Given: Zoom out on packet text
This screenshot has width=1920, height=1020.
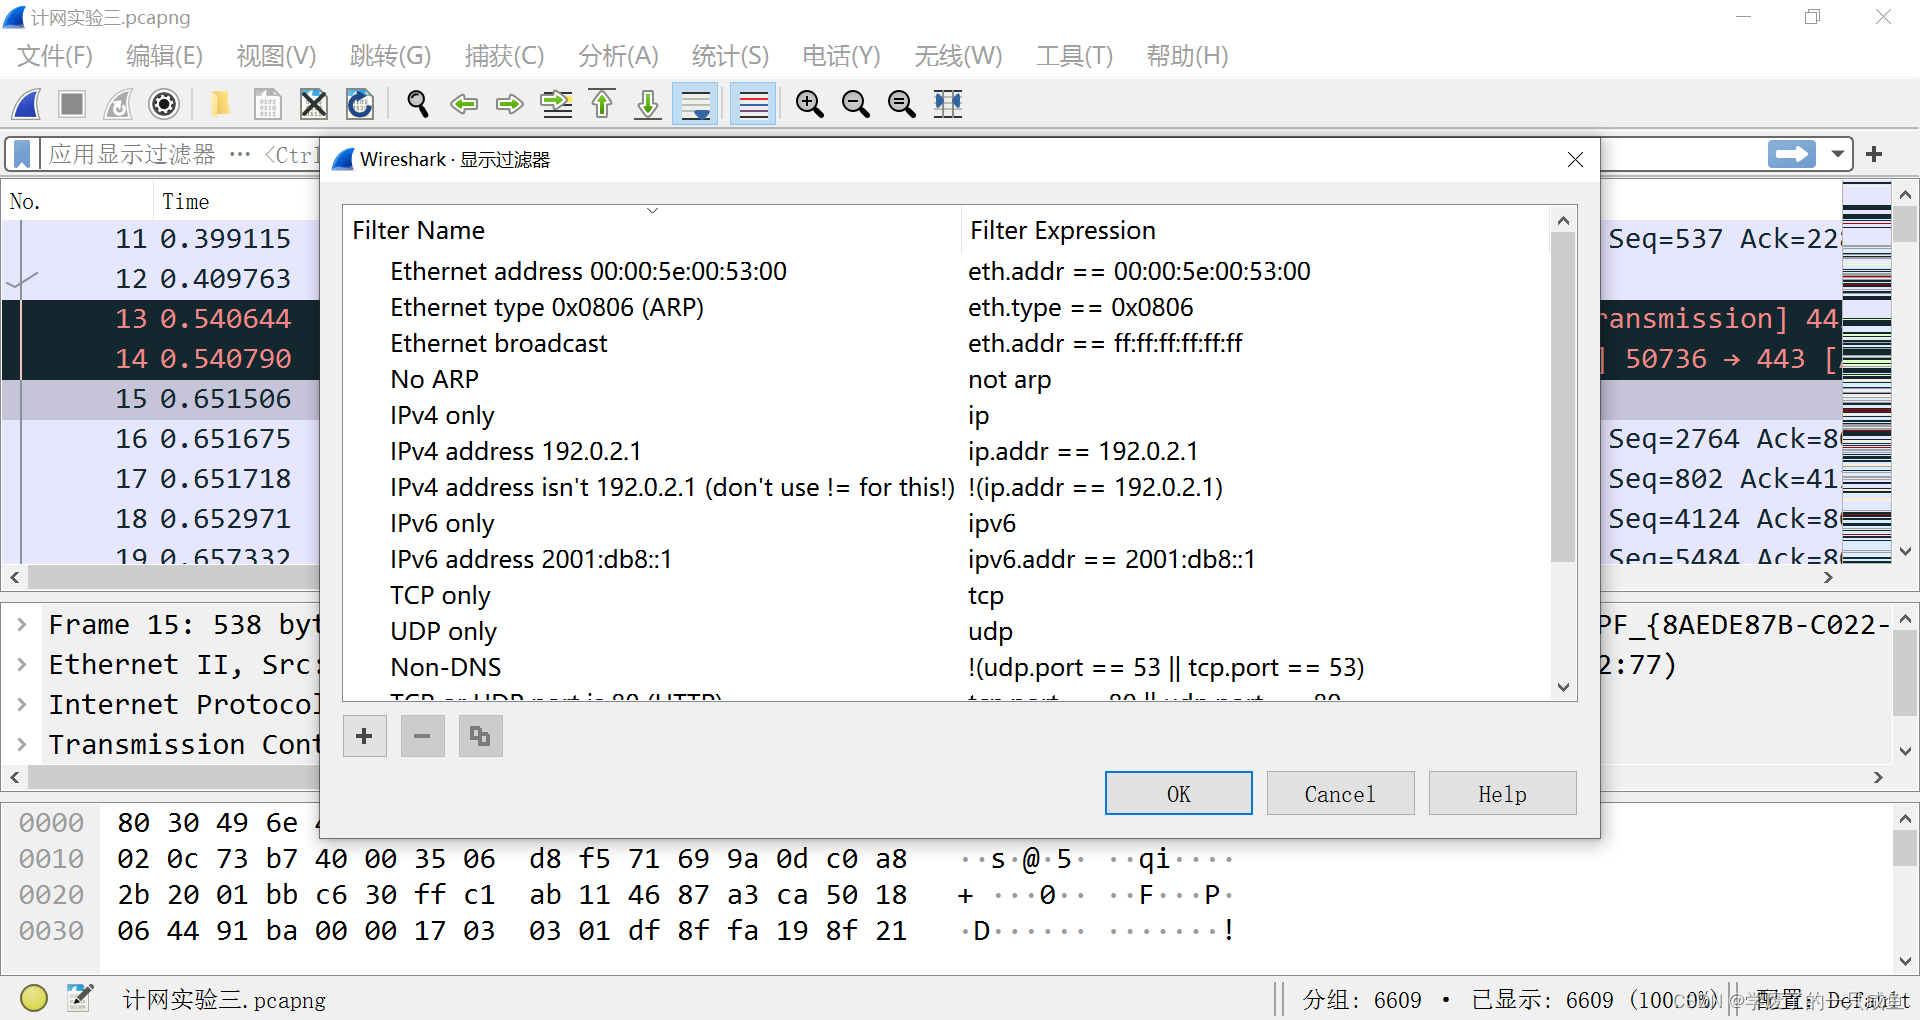Looking at the screenshot, I should click(856, 104).
